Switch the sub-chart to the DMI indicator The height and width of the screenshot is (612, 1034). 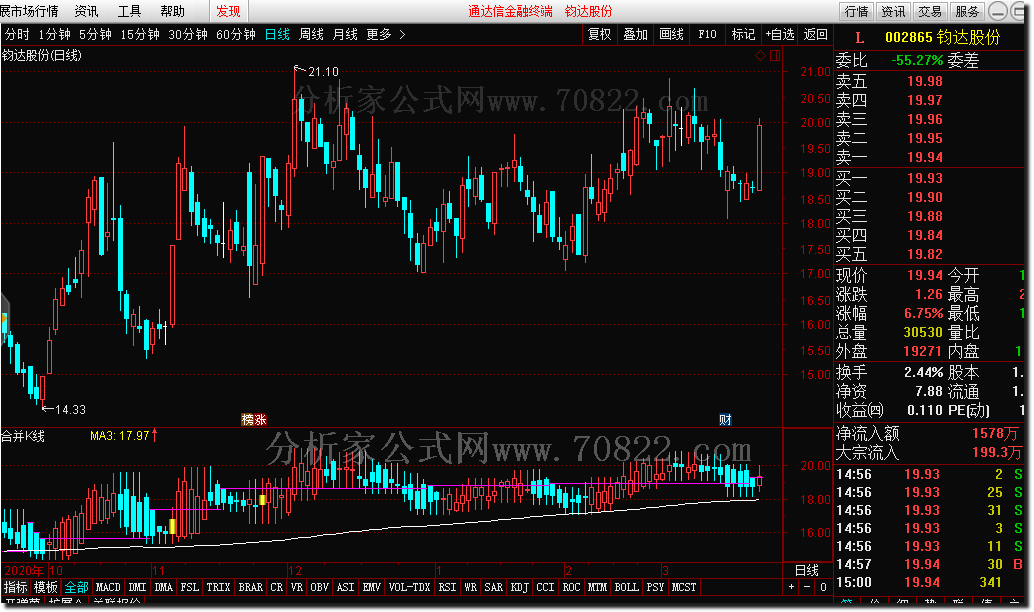(137, 587)
